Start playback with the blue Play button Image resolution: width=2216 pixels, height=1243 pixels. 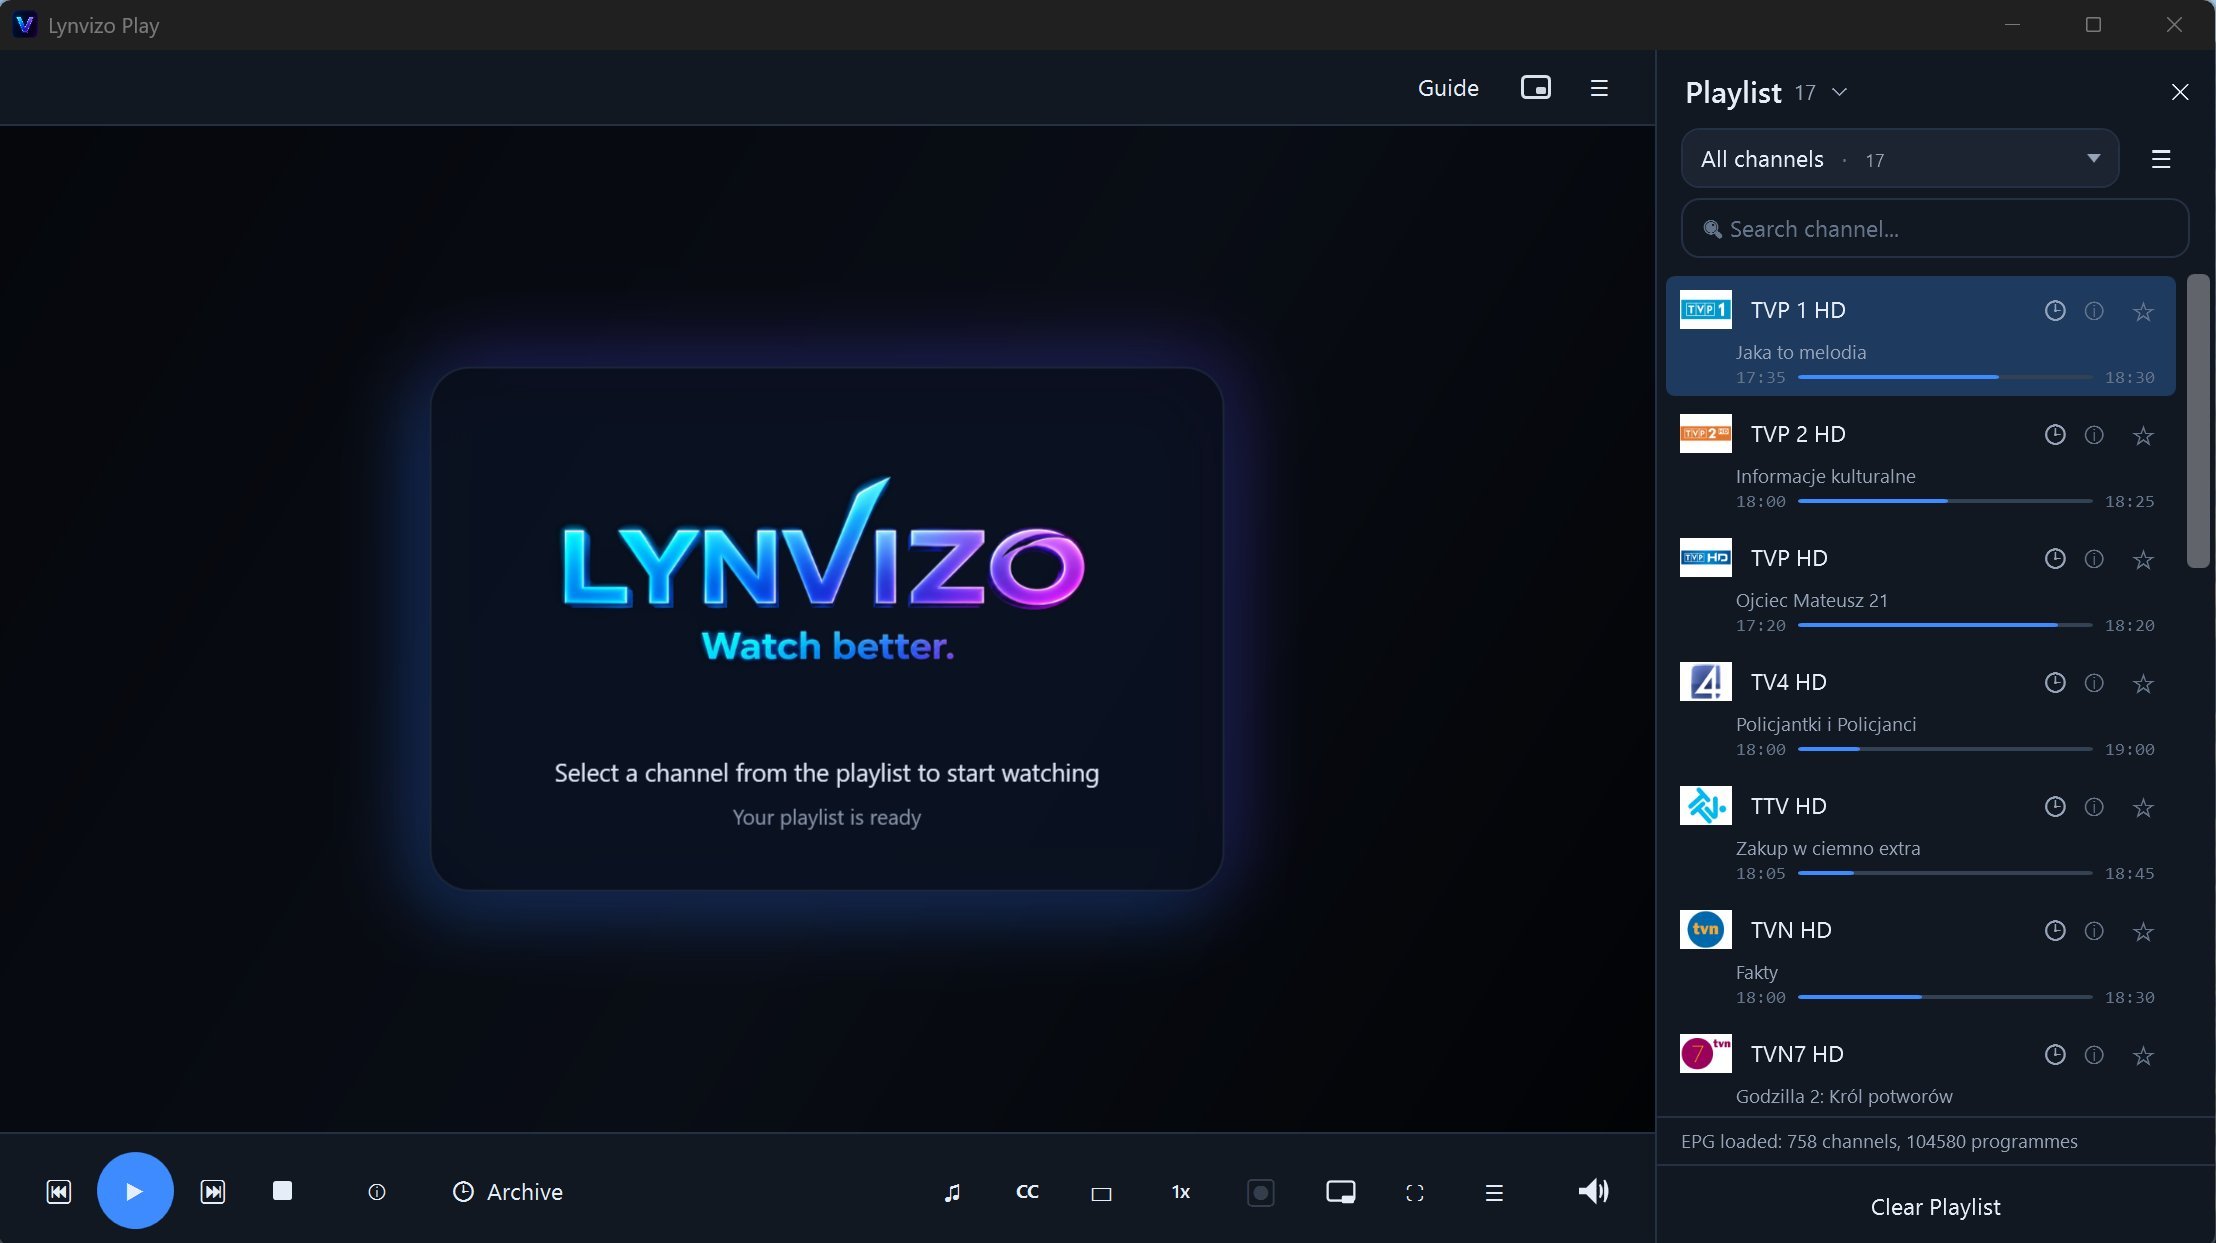coord(135,1191)
